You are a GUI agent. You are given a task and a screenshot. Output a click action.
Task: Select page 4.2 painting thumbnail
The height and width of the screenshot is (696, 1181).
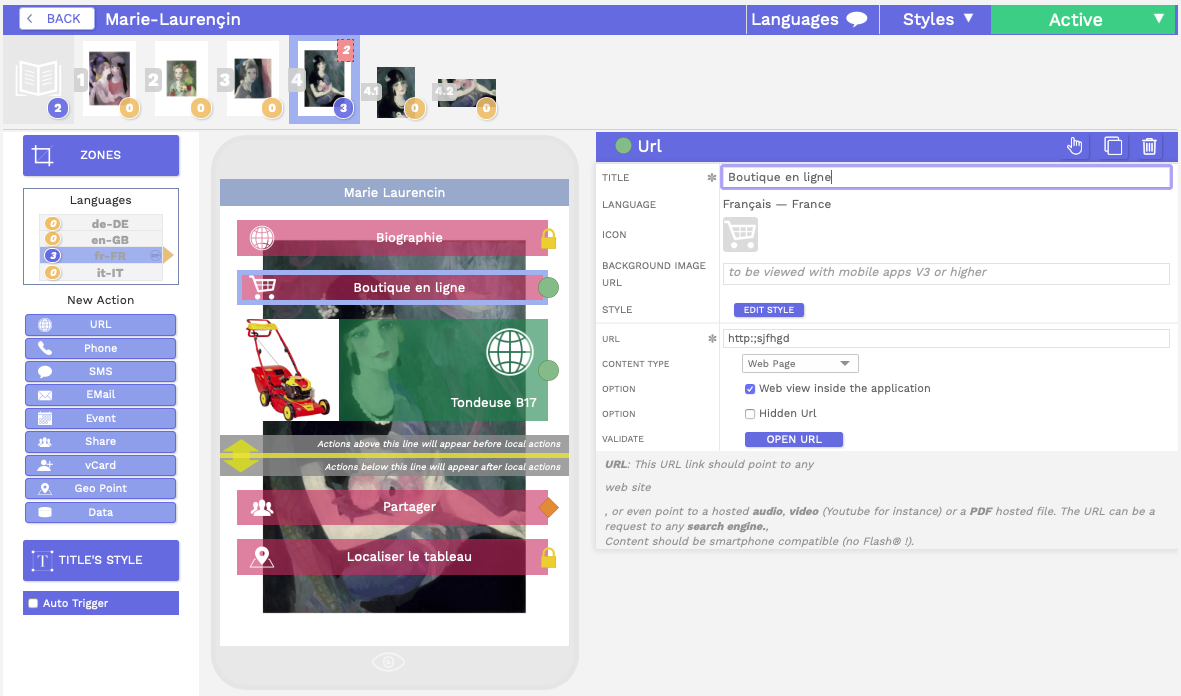[467, 93]
